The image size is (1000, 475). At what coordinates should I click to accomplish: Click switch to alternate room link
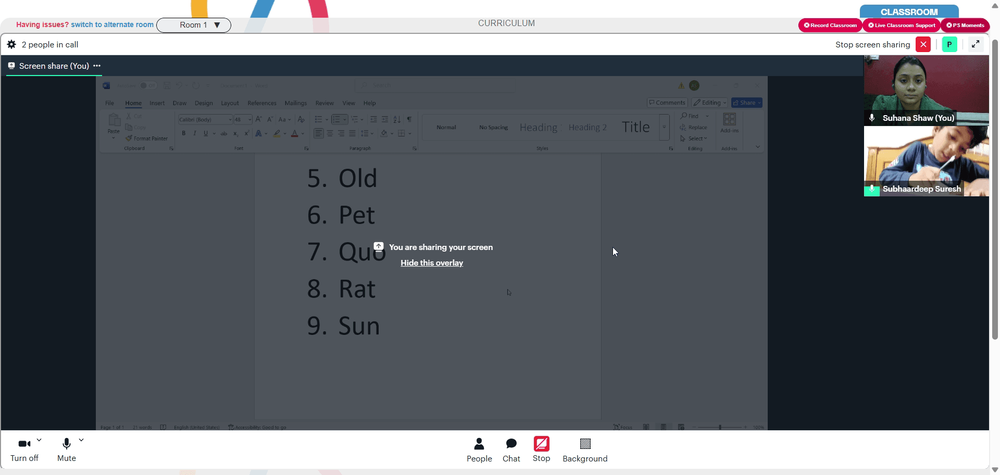coord(112,25)
